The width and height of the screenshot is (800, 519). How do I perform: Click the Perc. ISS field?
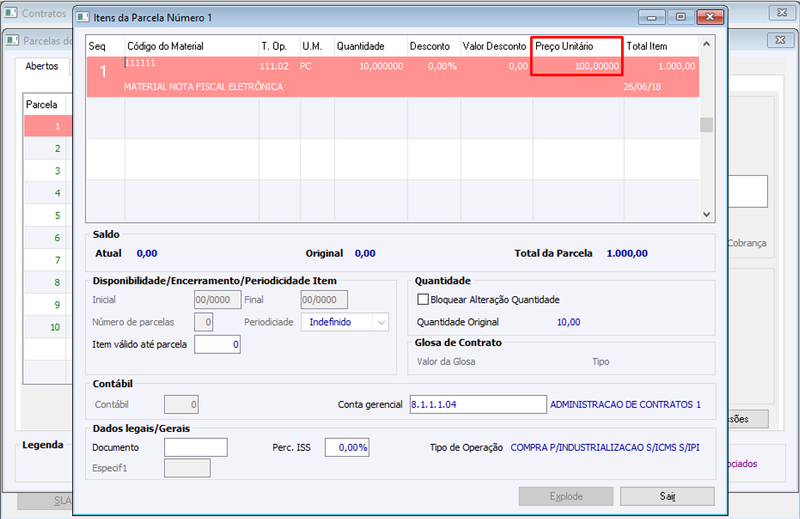[347, 448]
